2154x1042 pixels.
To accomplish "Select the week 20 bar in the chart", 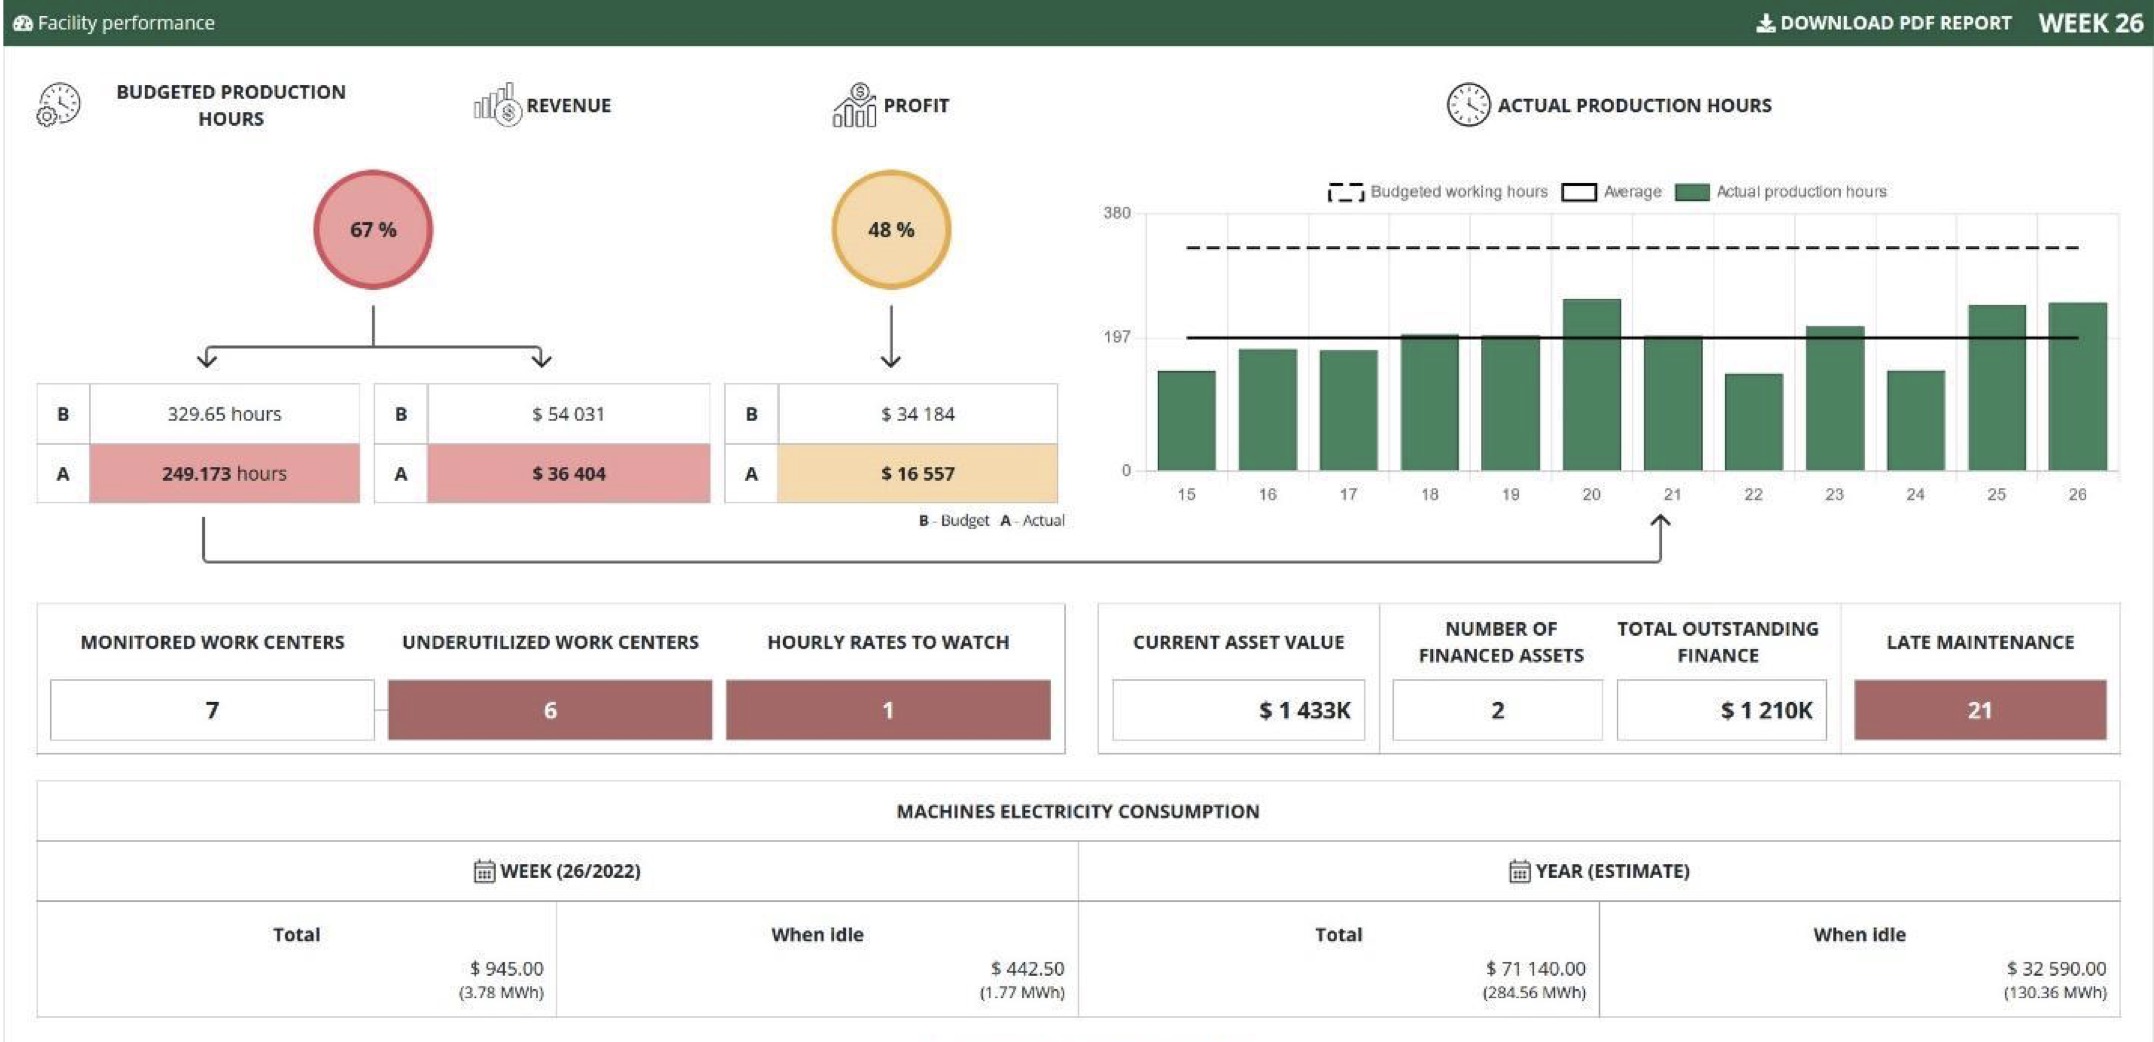I will click(1592, 385).
